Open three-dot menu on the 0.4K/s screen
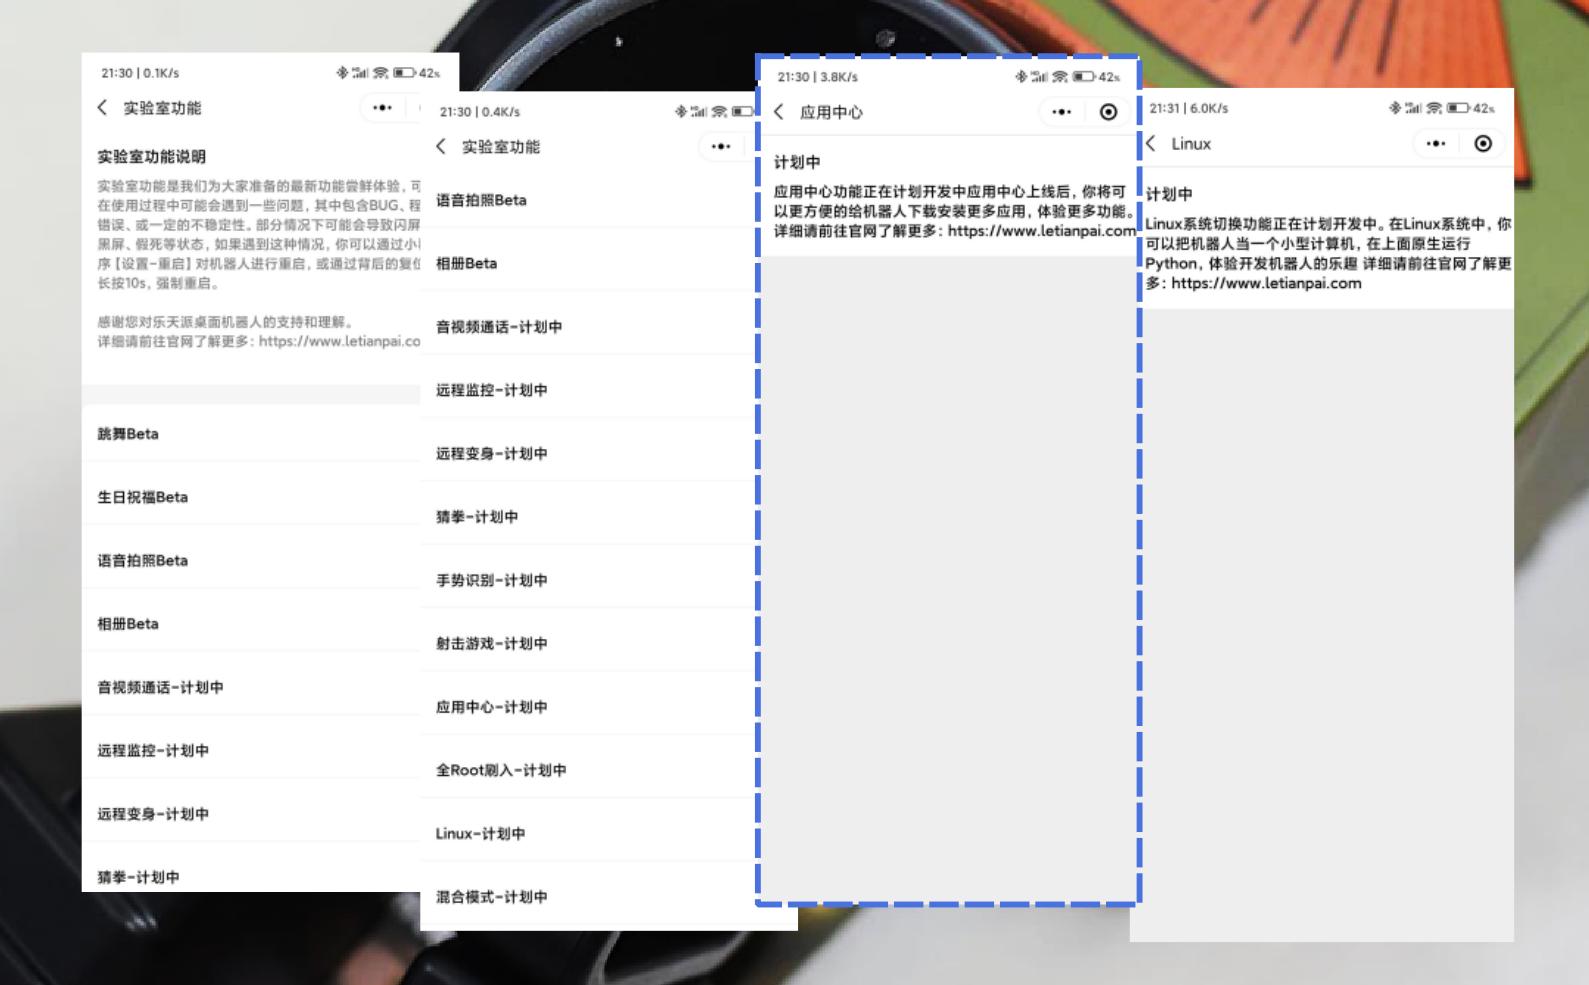This screenshot has height=985, width=1589. point(721,146)
